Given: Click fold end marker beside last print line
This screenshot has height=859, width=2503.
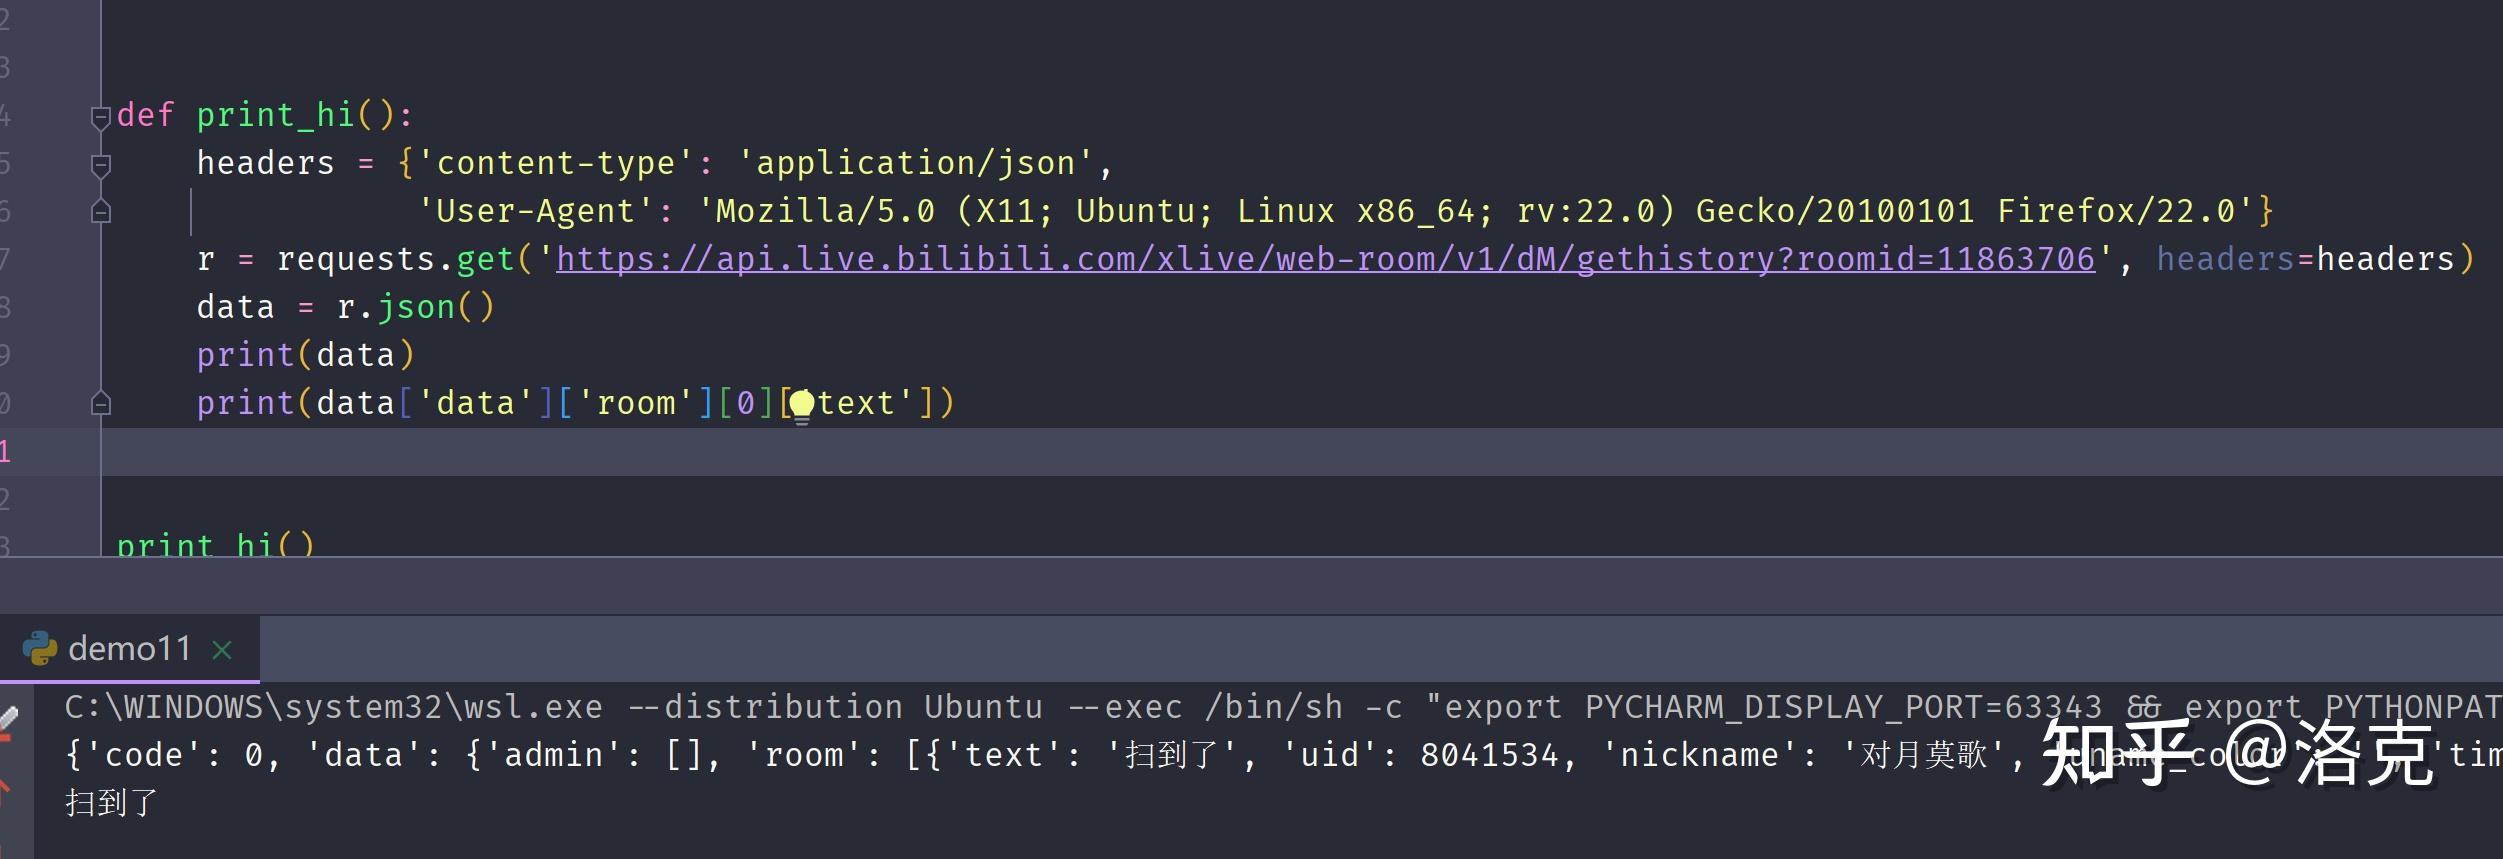Looking at the screenshot, I should [x=100, y=403].
